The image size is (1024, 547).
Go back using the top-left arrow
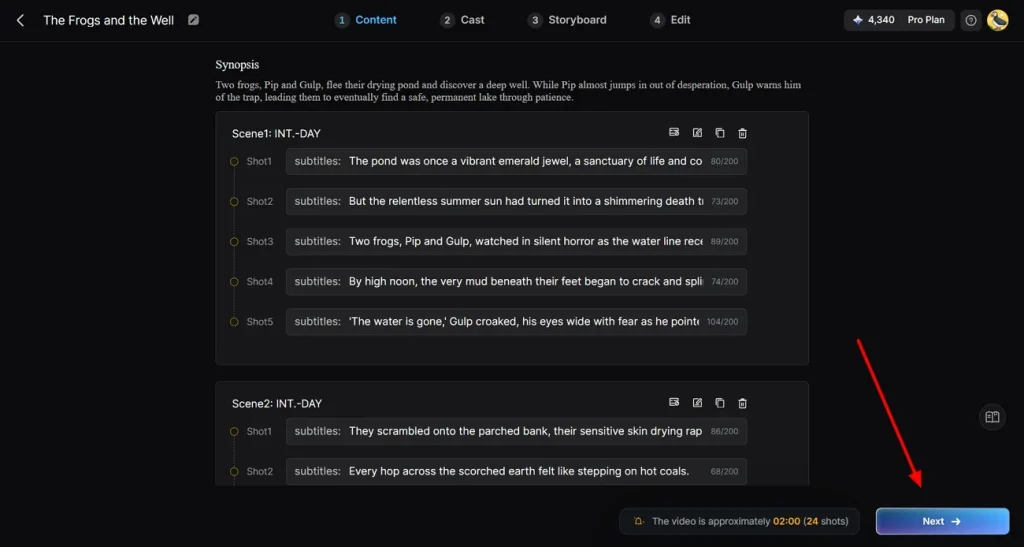[20, 20]
